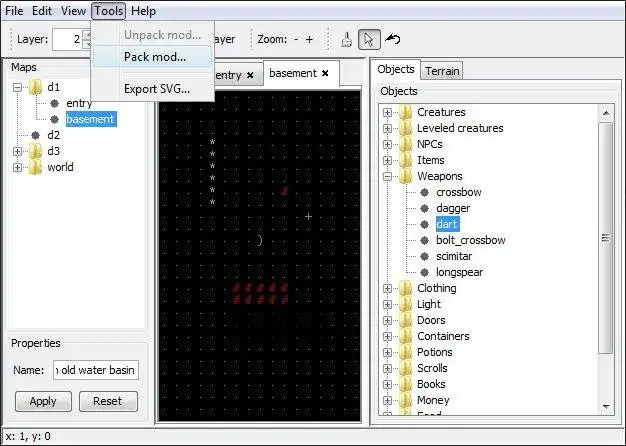This screenshot has height=446, width=626.
Task: Select the paint brush tool
Action: (347, 40)
